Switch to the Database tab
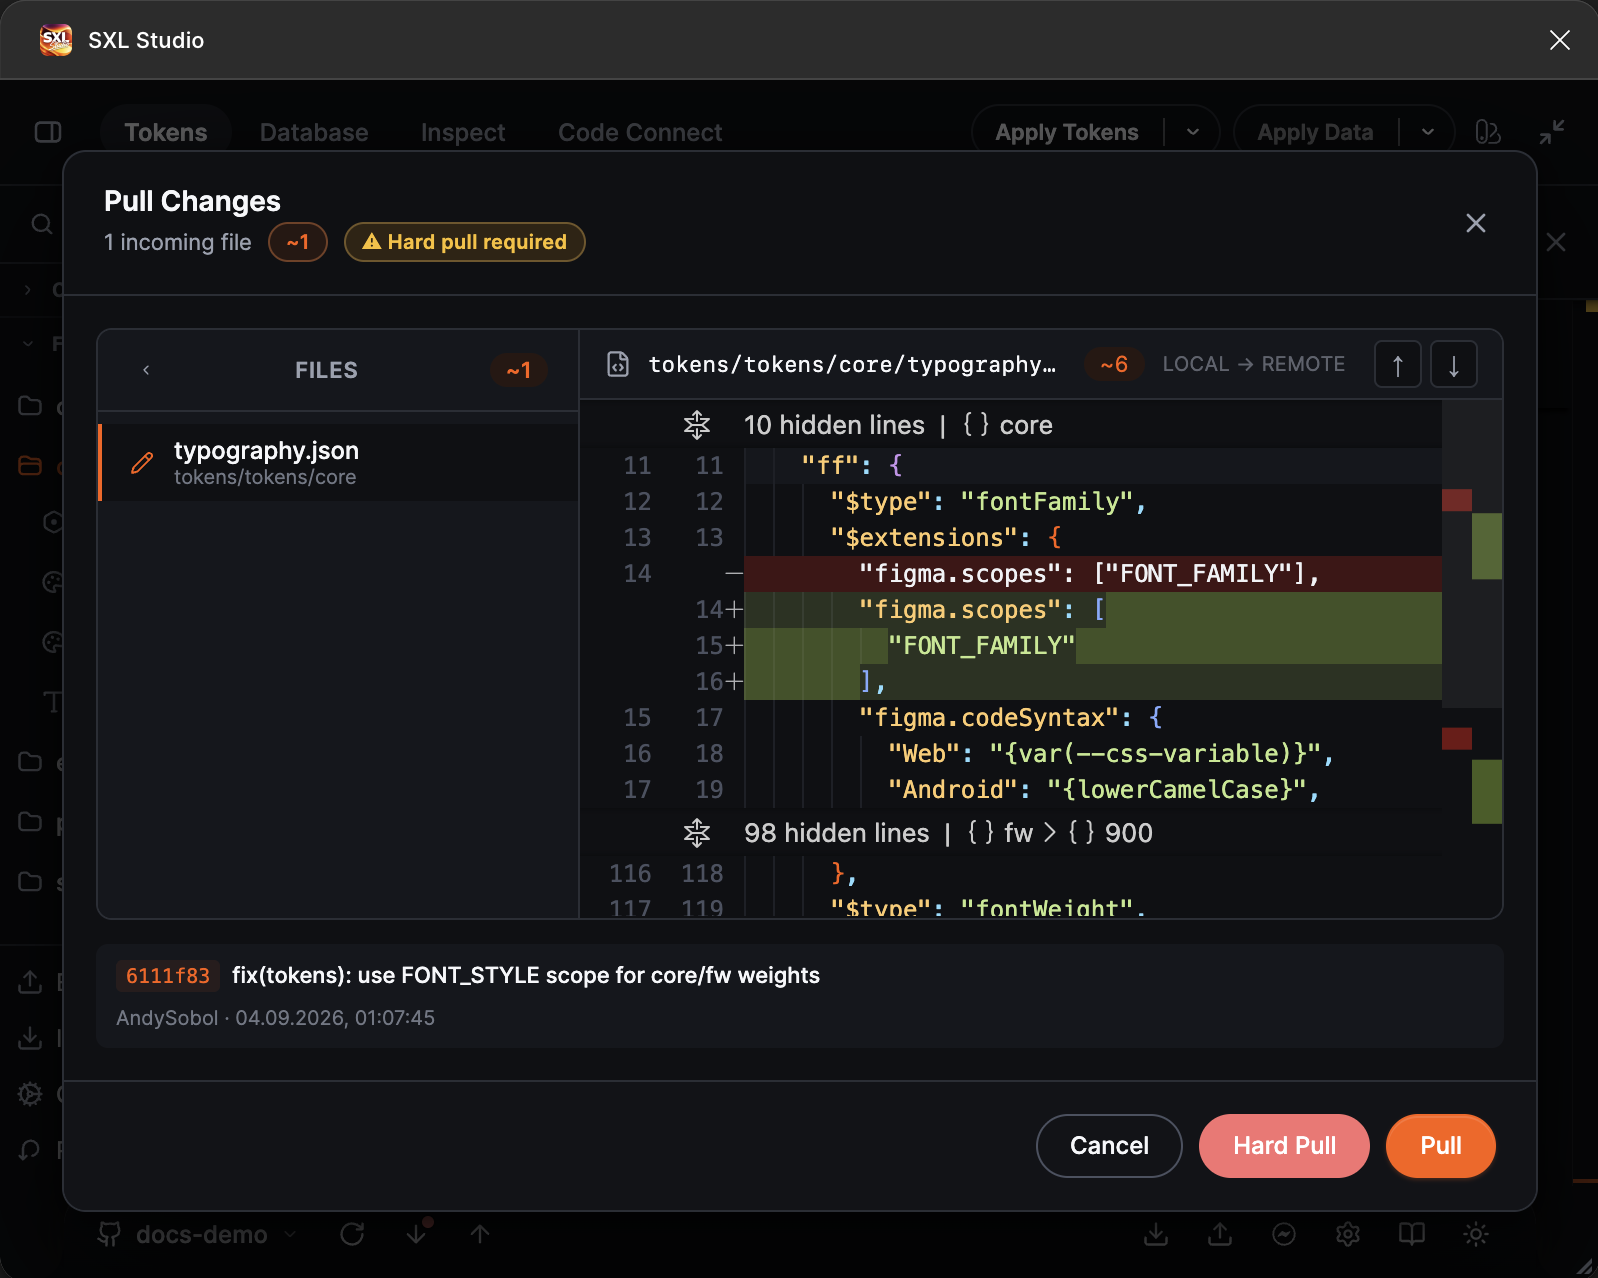This screenshot has width=1598, height=1278. pyautogui.click(x=314, y=132)
